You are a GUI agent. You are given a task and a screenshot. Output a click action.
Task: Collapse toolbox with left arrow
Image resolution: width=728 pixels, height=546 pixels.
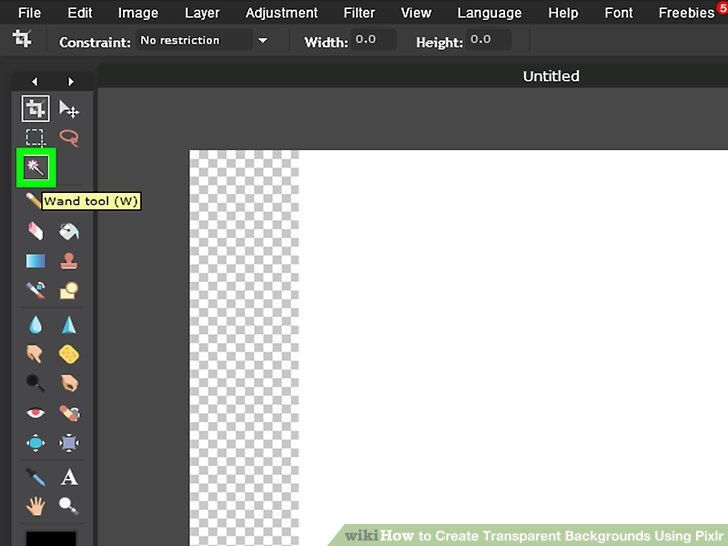[34, 82]
